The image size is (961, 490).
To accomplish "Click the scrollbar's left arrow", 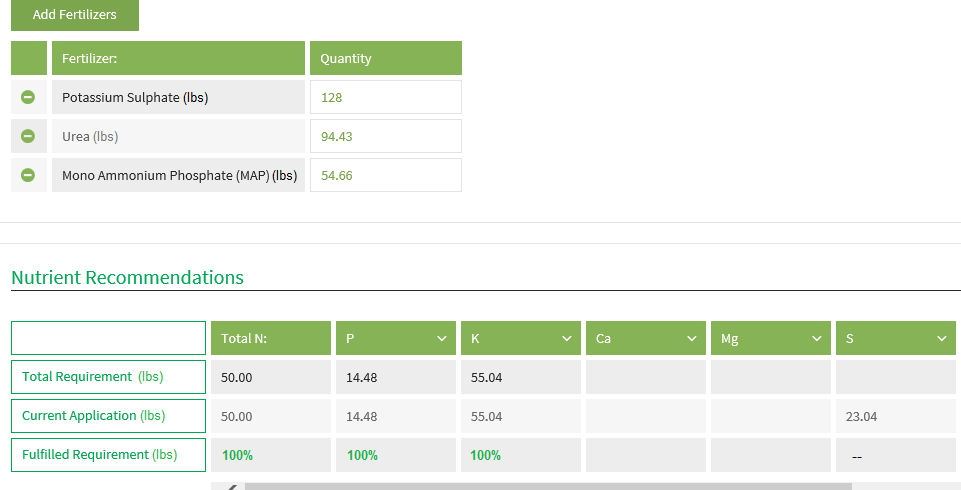I will 230,487.
